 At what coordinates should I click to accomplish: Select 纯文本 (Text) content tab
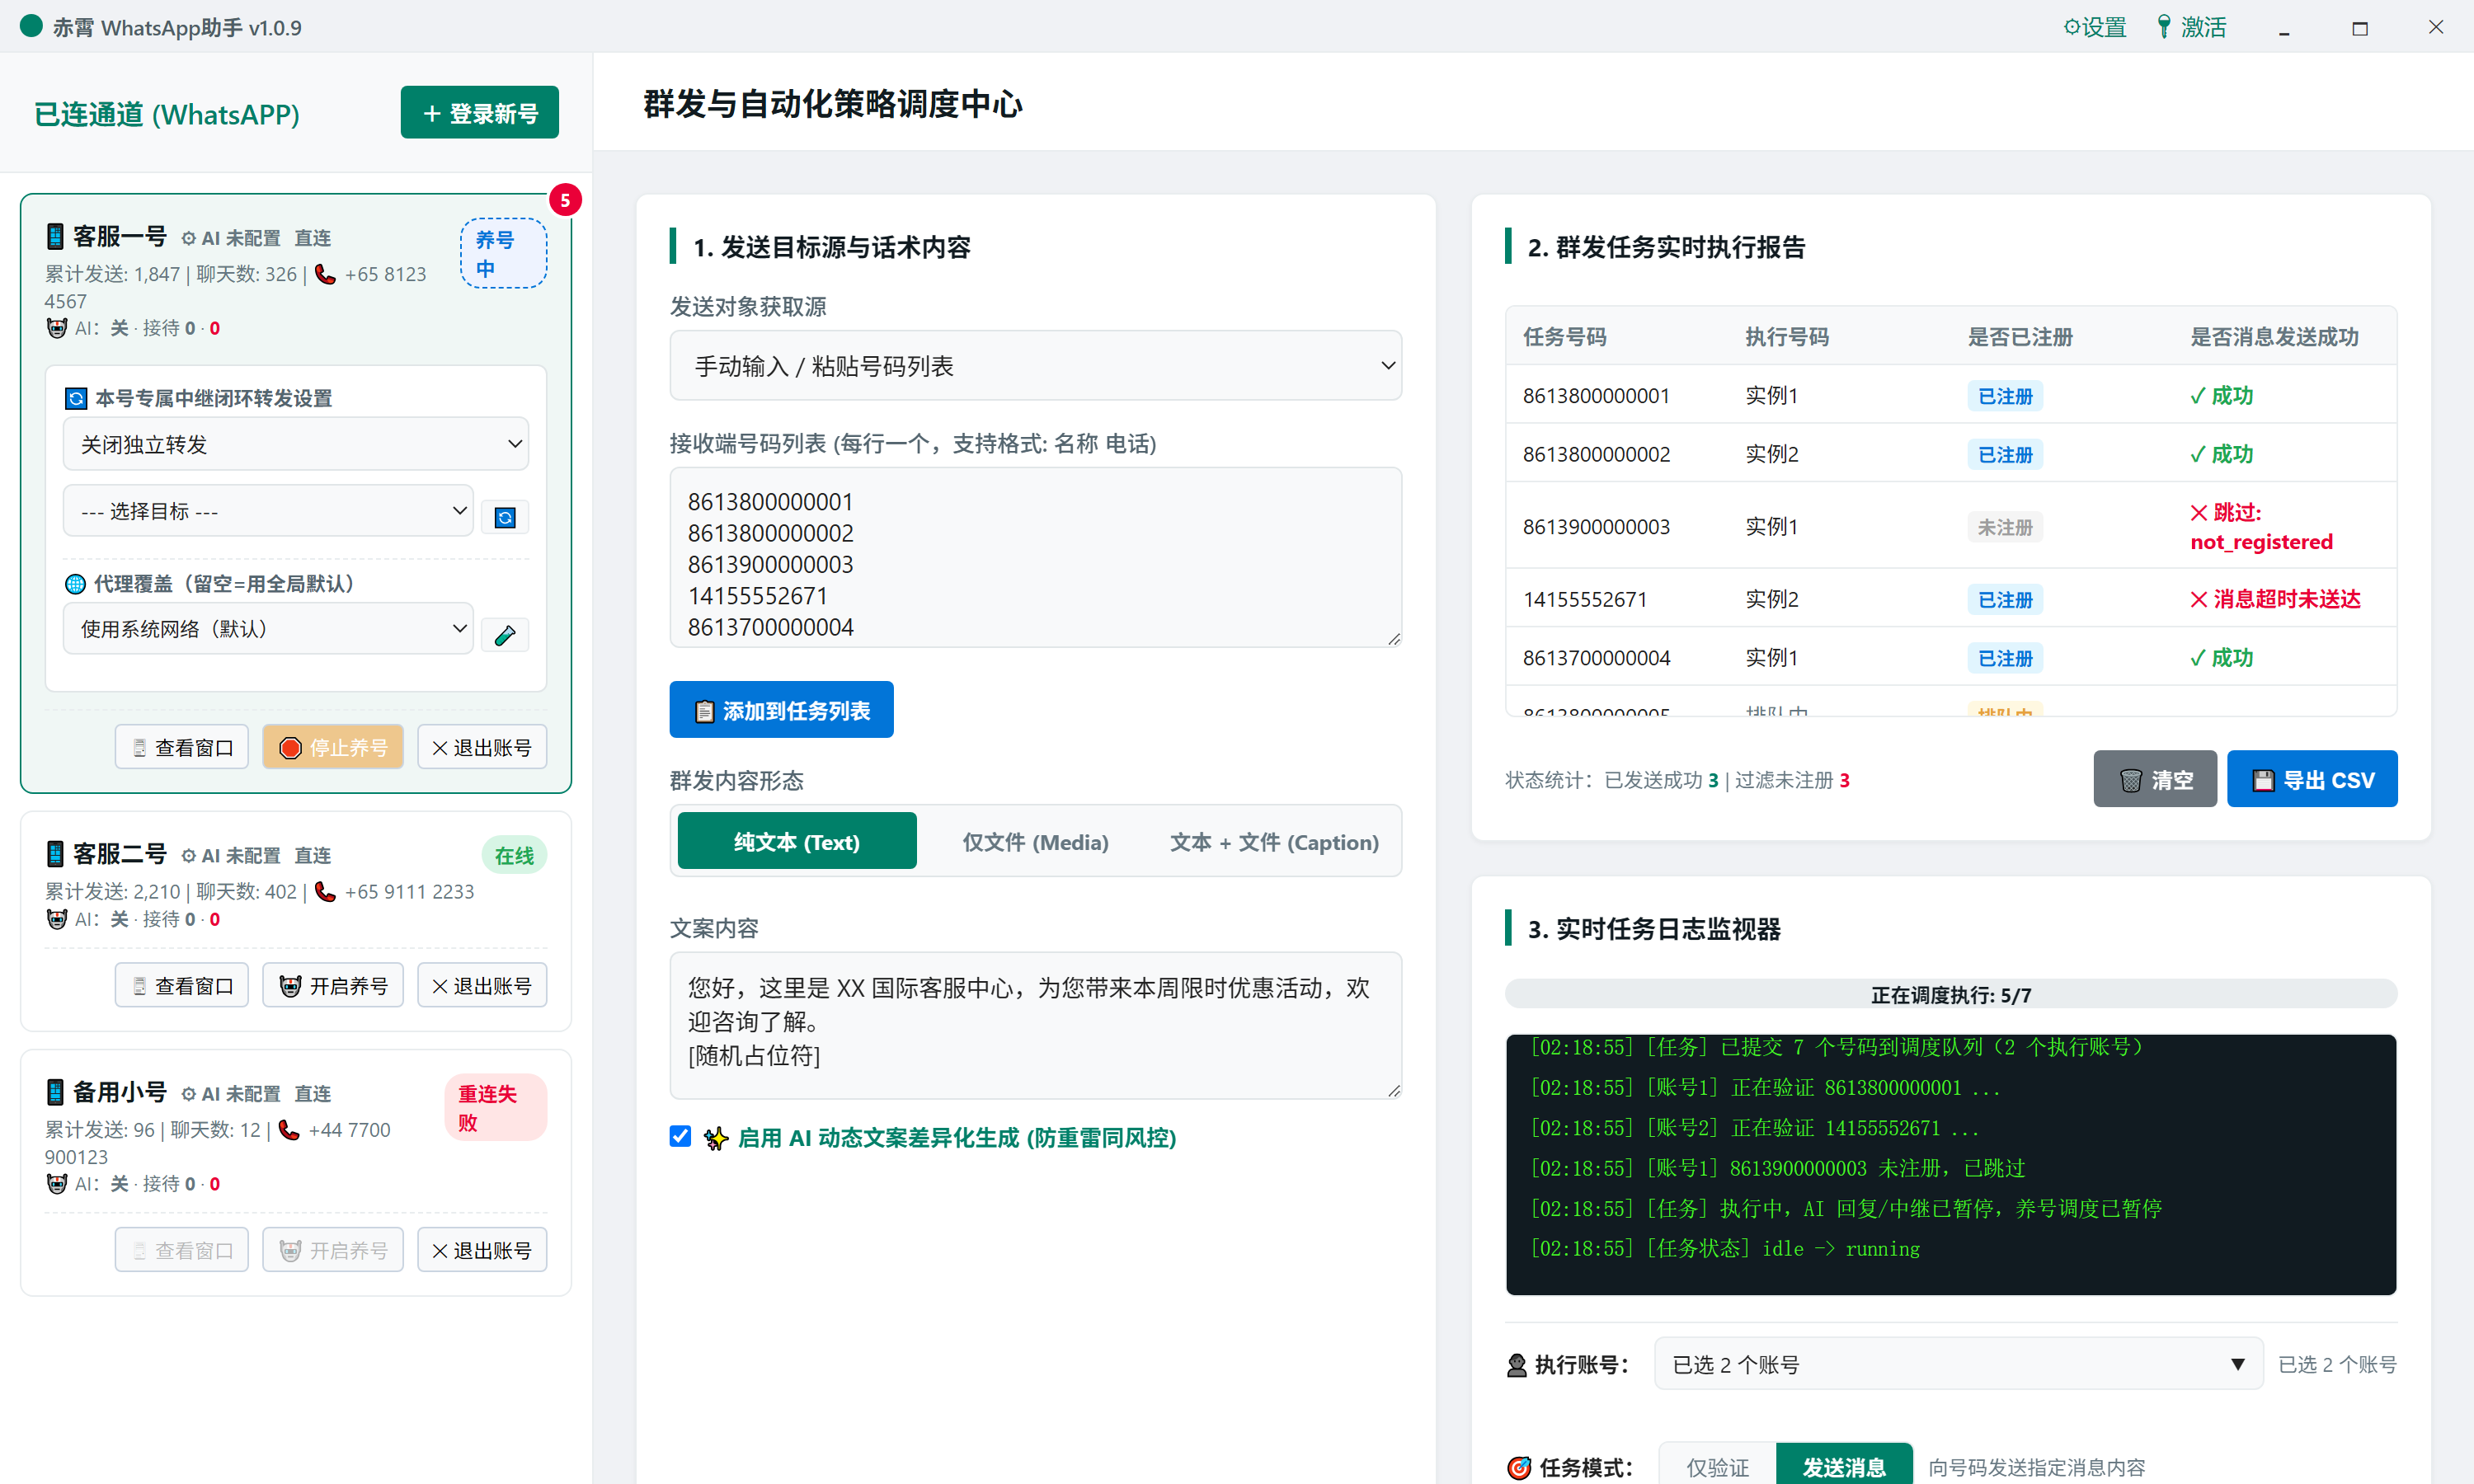click(797, 841)
